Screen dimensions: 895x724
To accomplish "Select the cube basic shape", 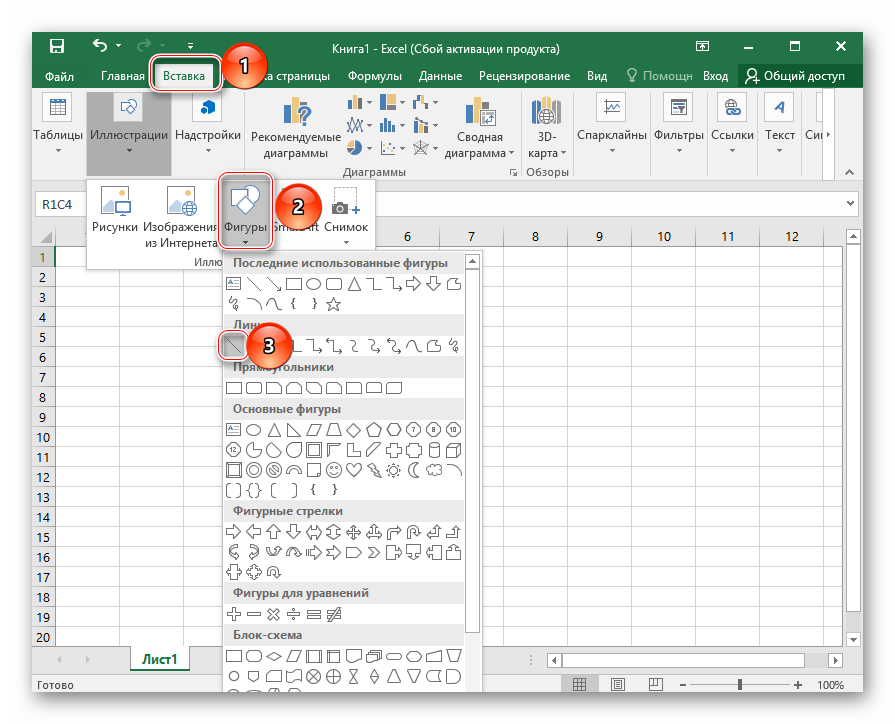I will tap(453, 450).
